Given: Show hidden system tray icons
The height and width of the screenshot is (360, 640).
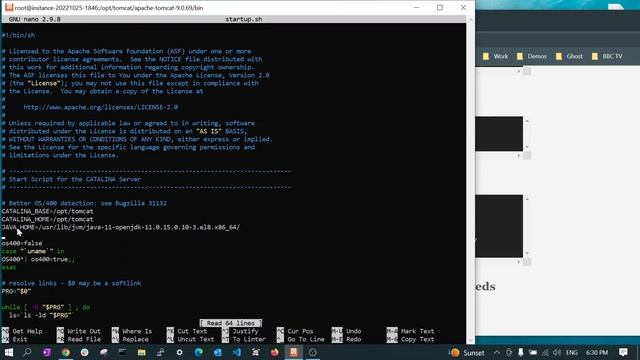Looking at the screenshot, I should point(497,353).
